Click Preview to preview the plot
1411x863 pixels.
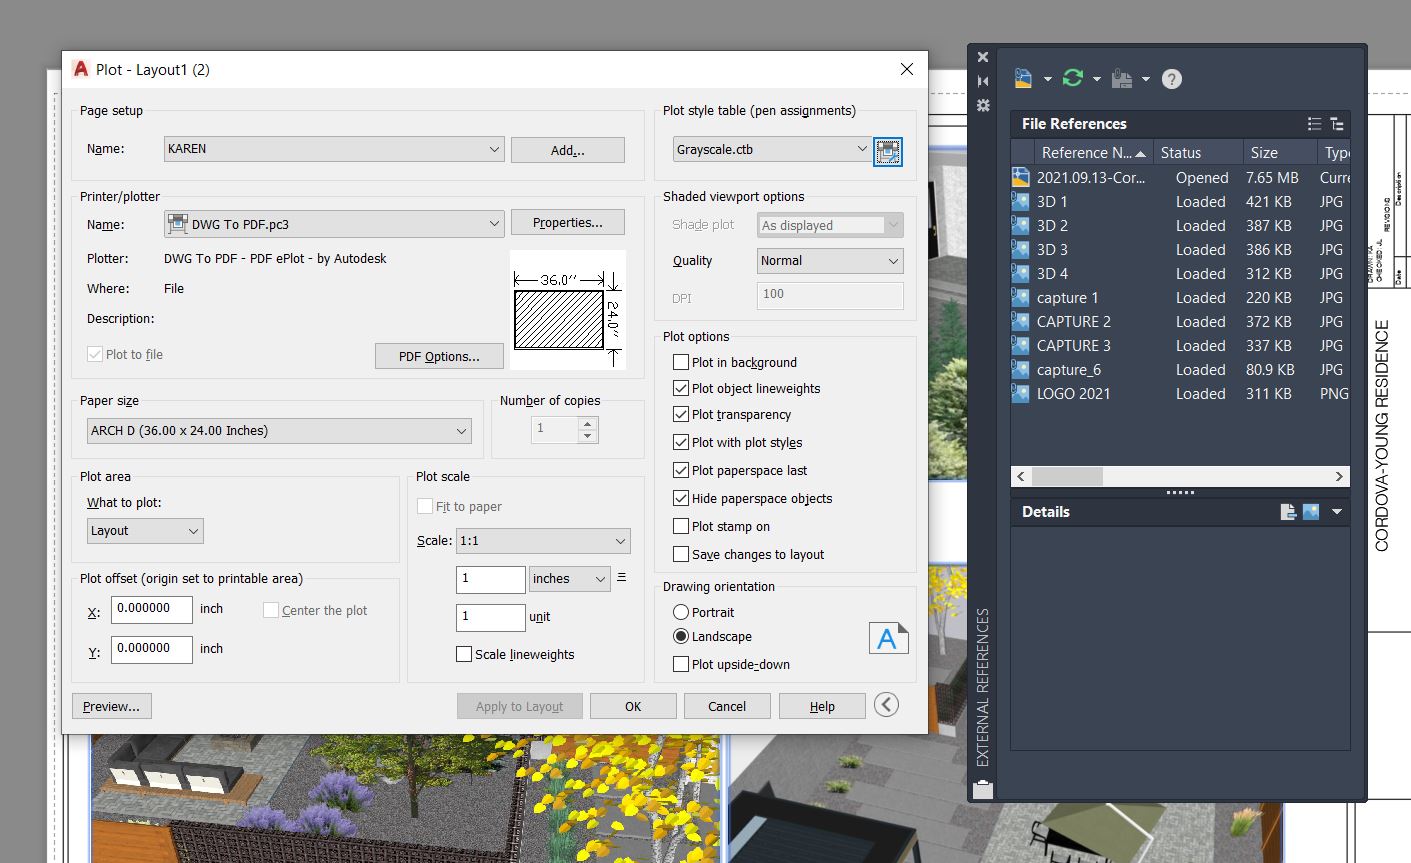point(111,705)
